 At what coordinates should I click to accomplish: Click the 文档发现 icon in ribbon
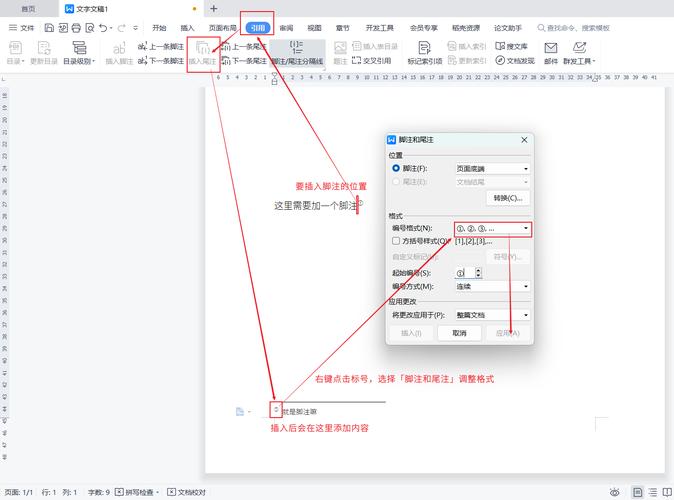click(515, 61)
